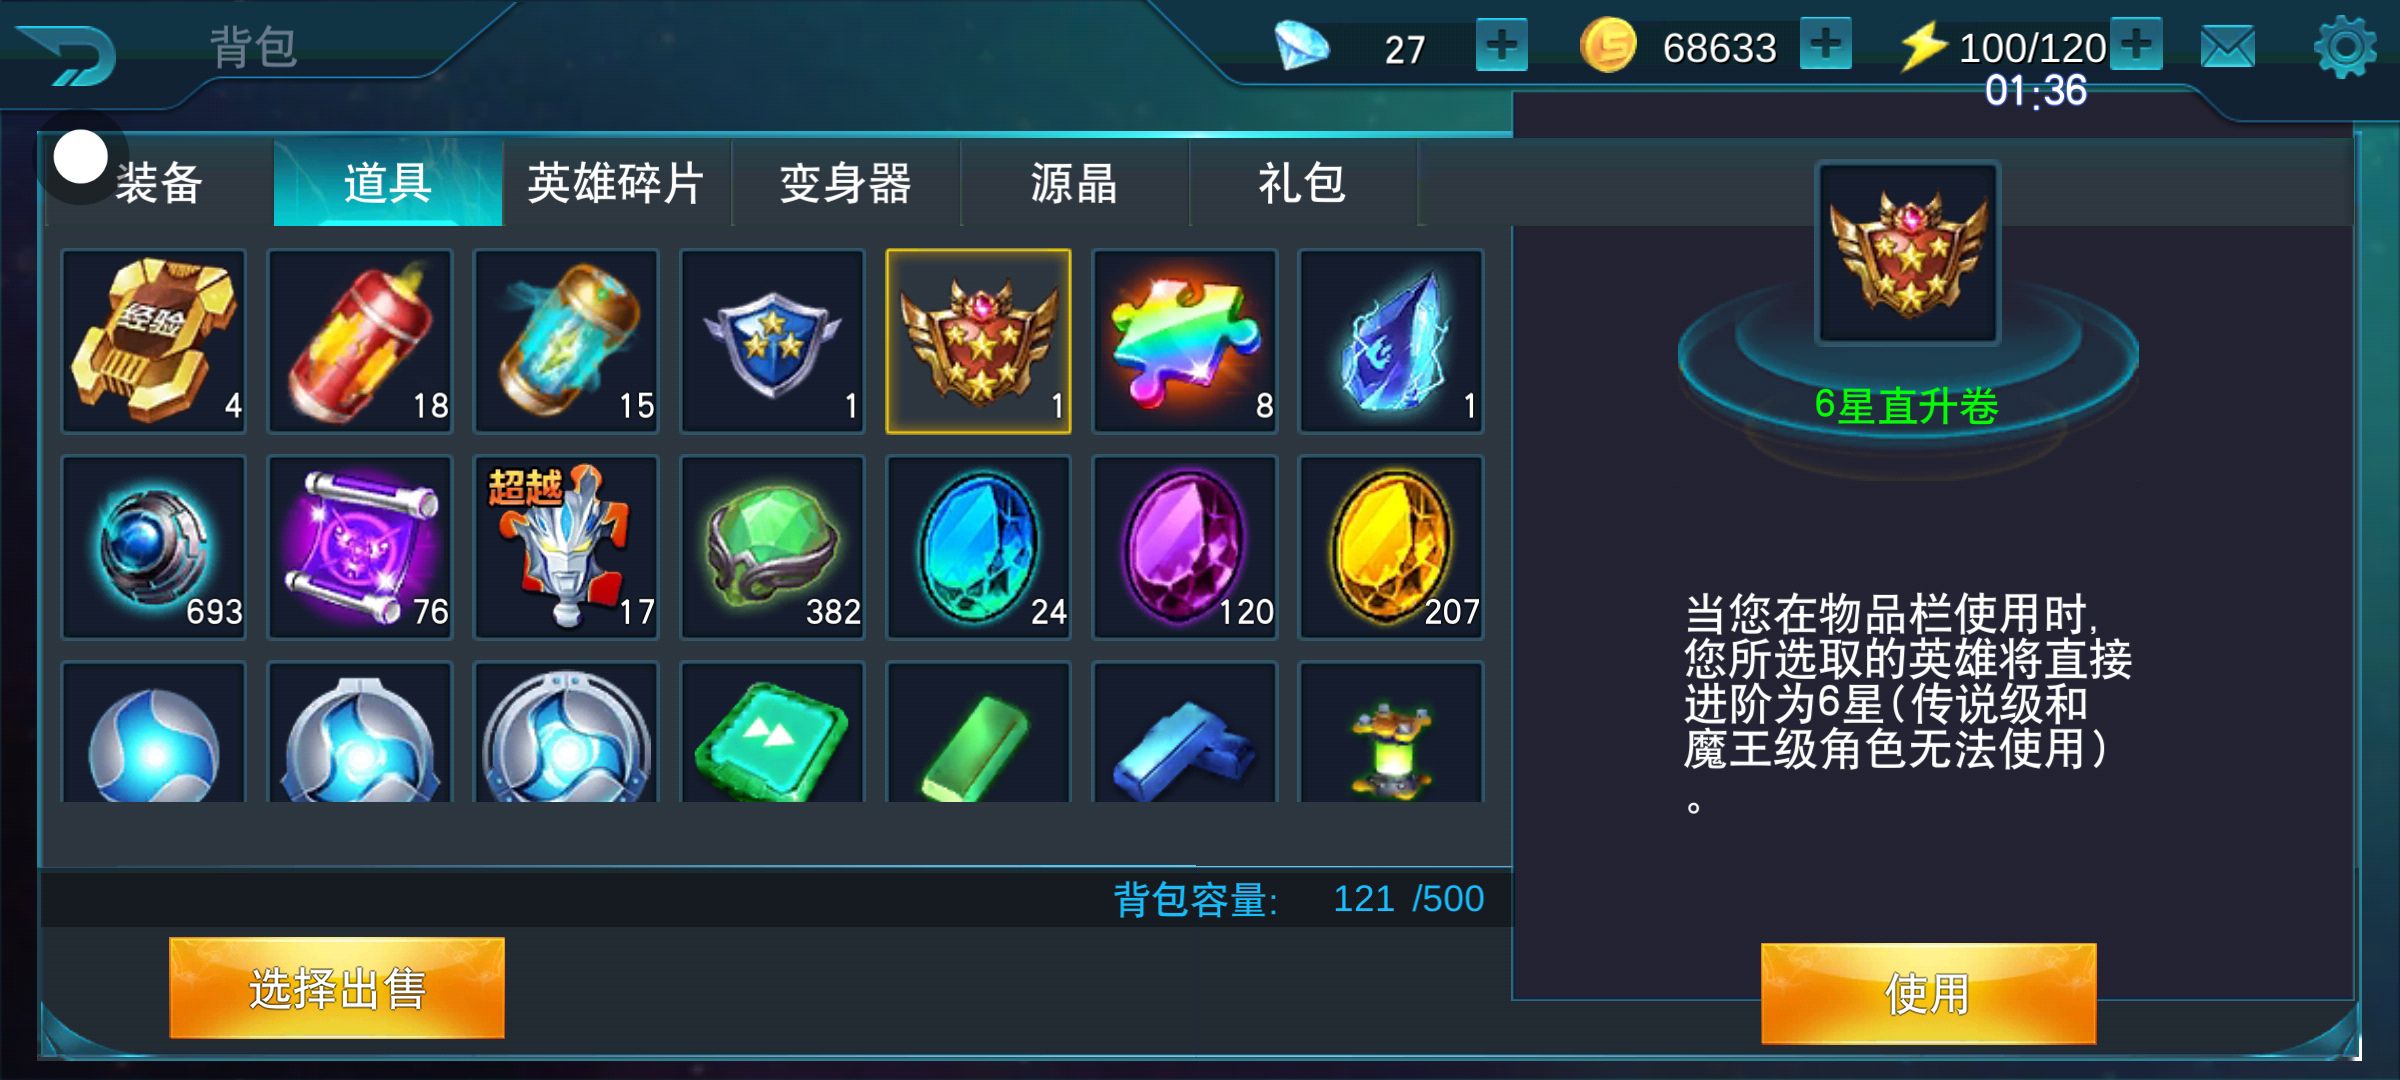Add diamonds with the plus button
Viewport: 2400px width, 1080px height.
(1502, 45)
